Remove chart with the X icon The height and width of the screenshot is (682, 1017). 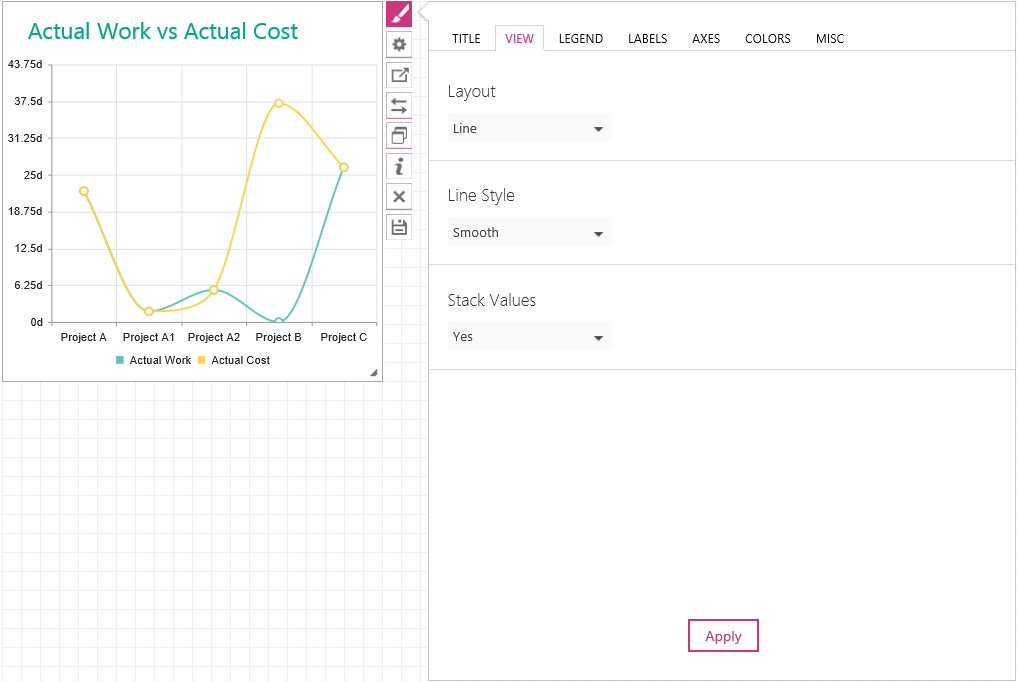[x=399, y=196]
